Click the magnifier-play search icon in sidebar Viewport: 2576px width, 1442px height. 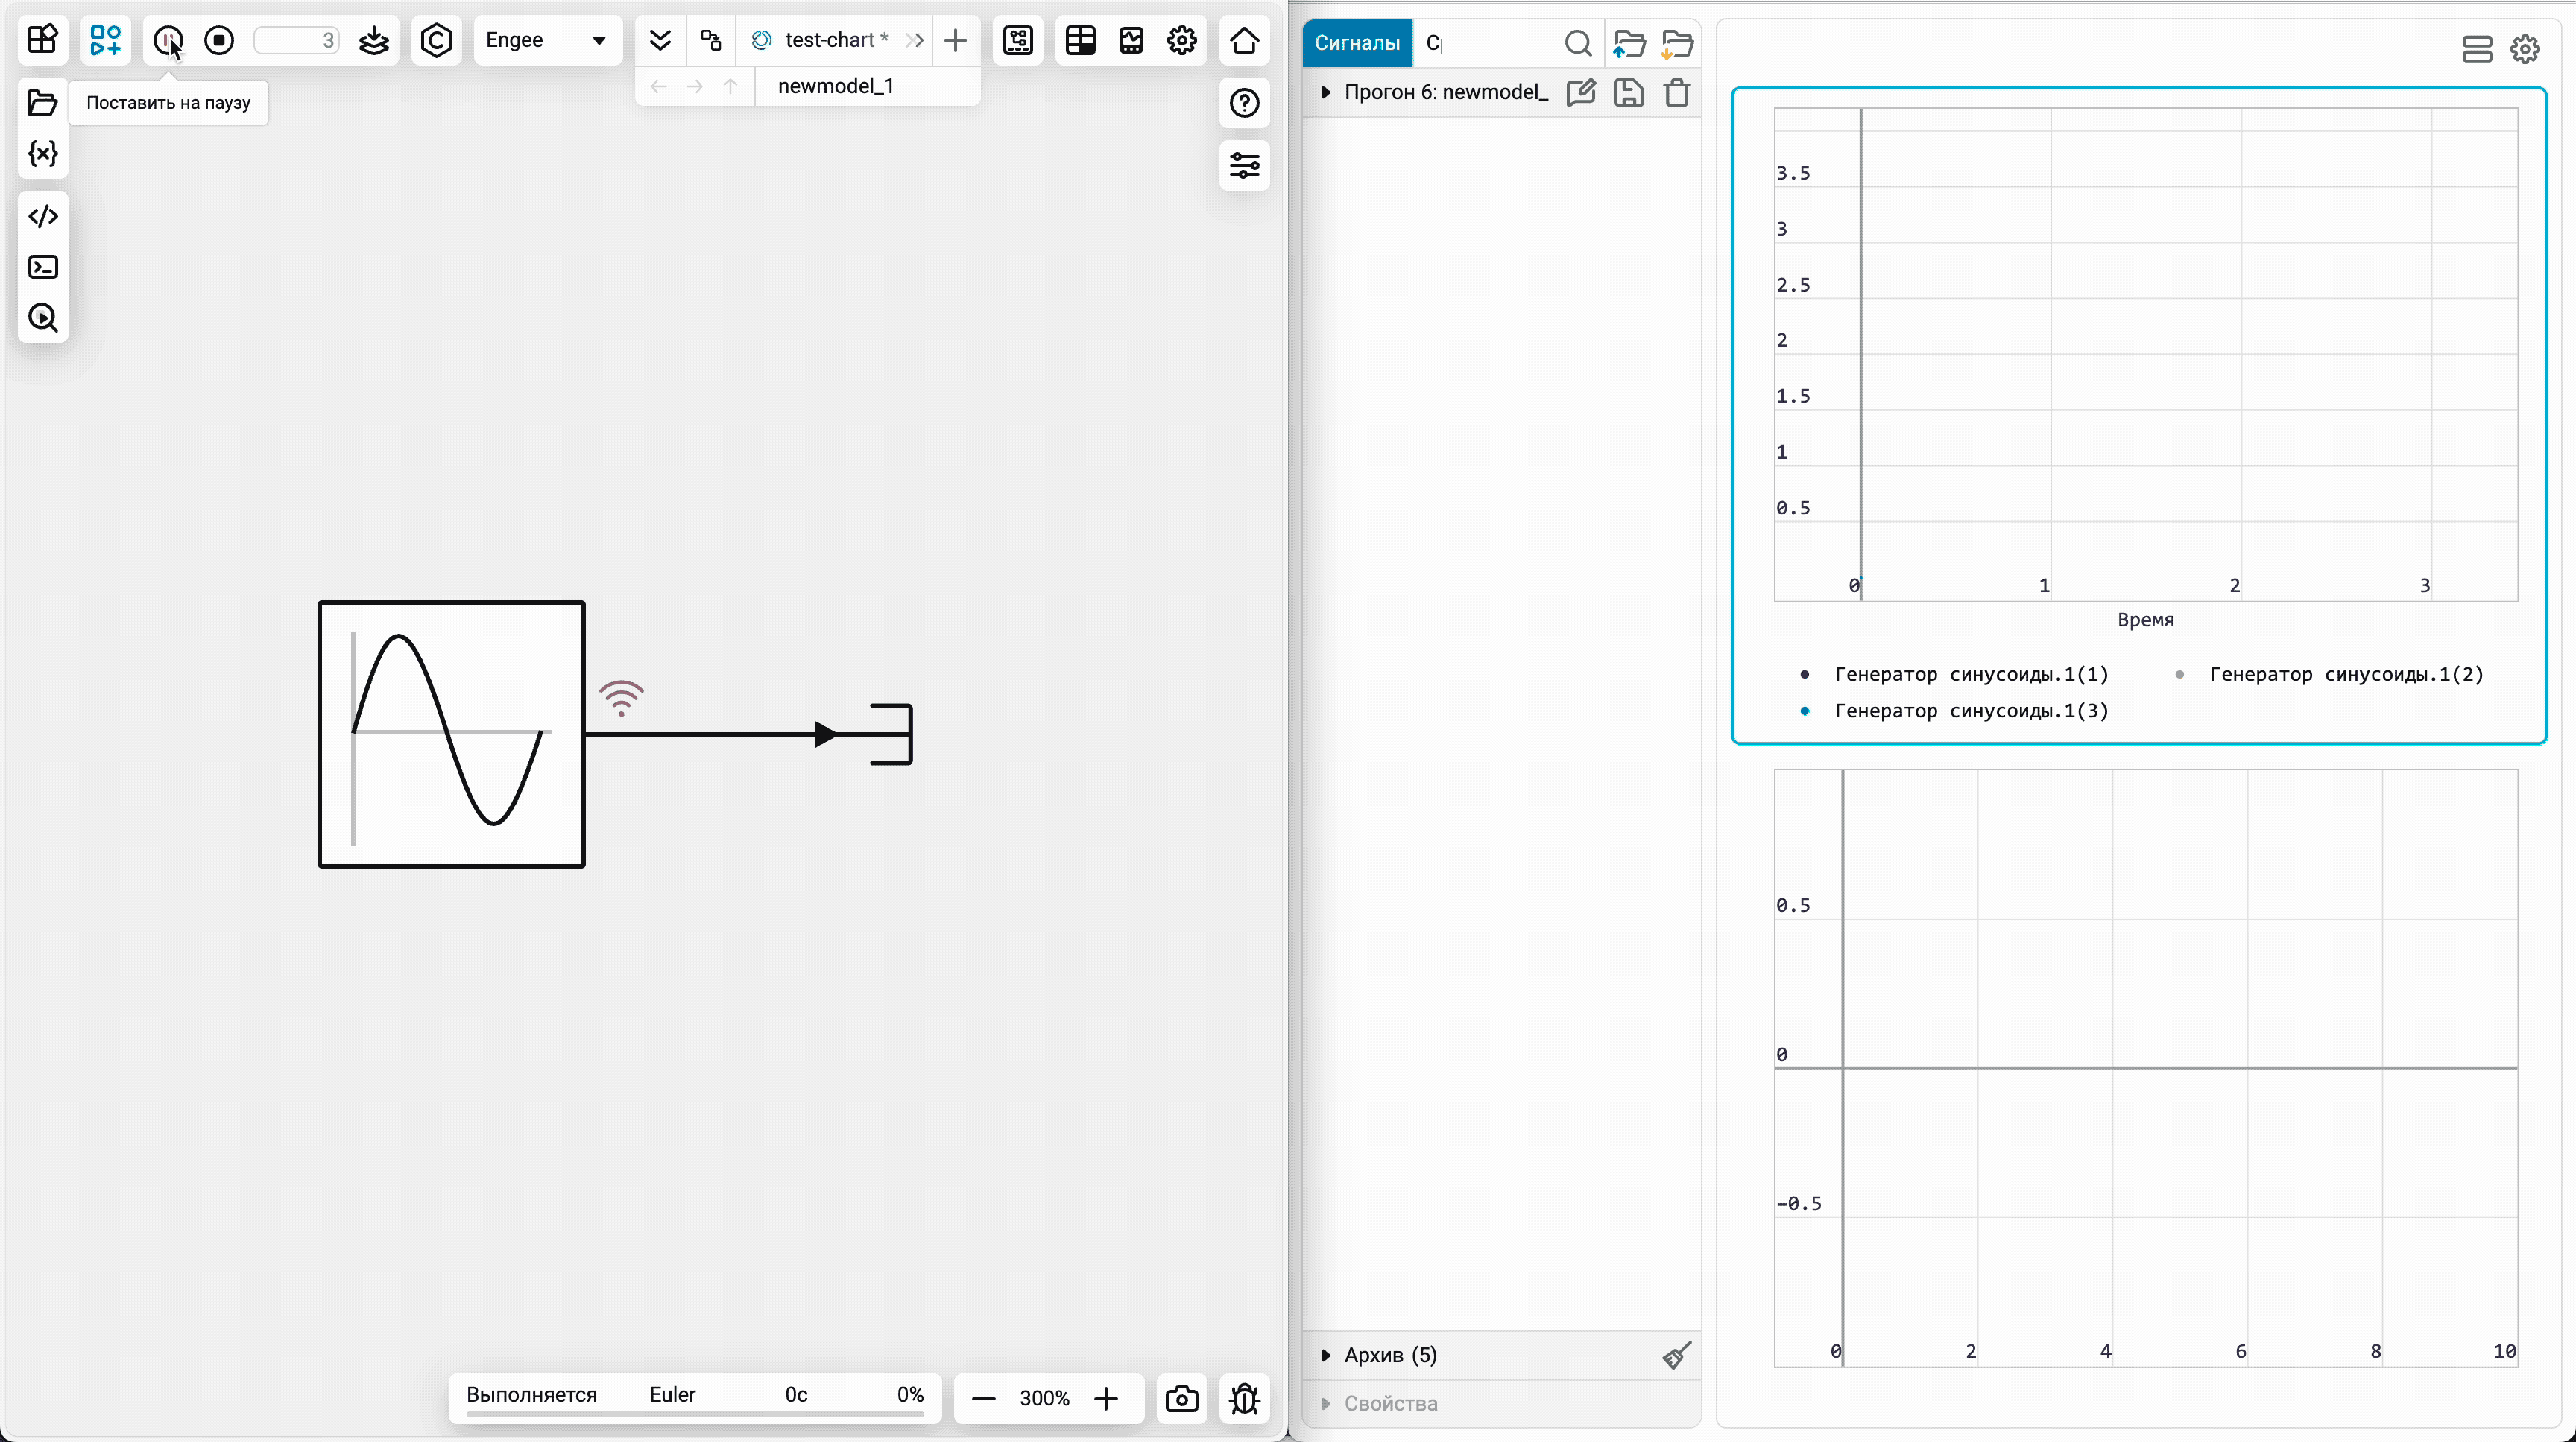point(42,318)
